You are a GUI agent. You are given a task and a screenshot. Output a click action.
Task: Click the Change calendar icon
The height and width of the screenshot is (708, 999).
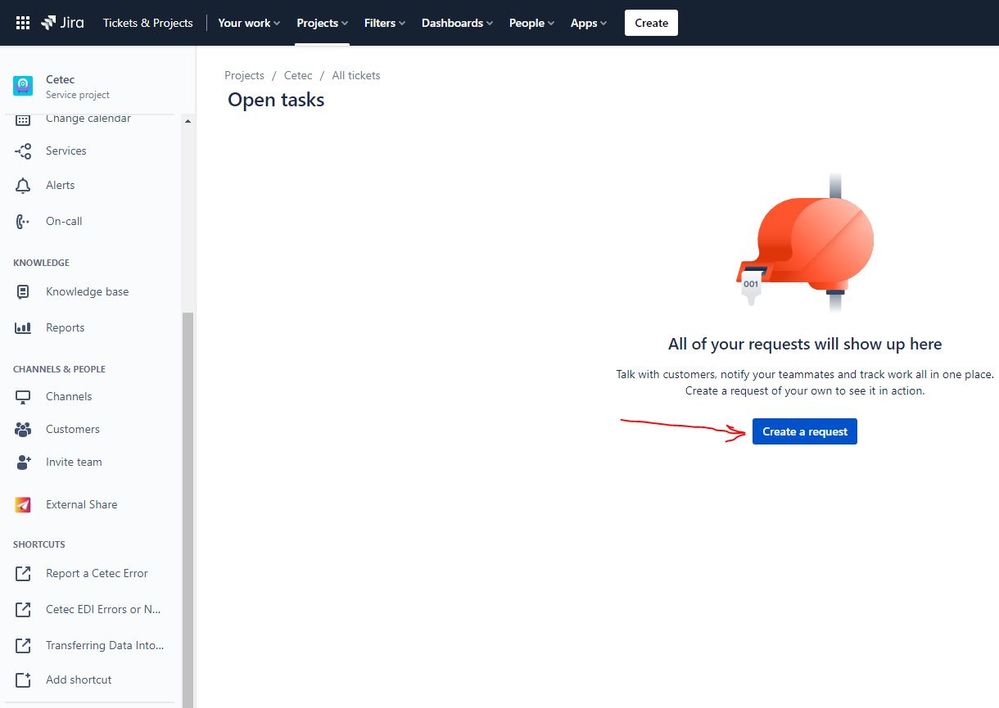[23, 119]
